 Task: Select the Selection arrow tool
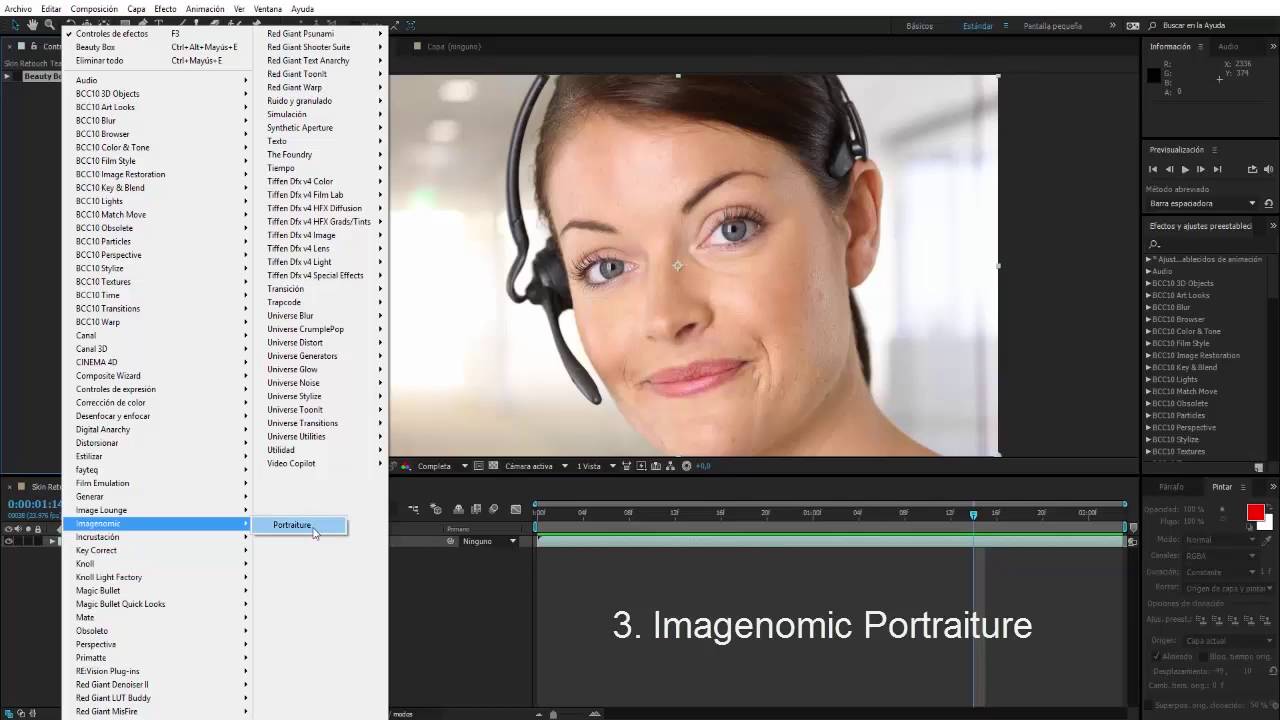(x=15, y=24)
